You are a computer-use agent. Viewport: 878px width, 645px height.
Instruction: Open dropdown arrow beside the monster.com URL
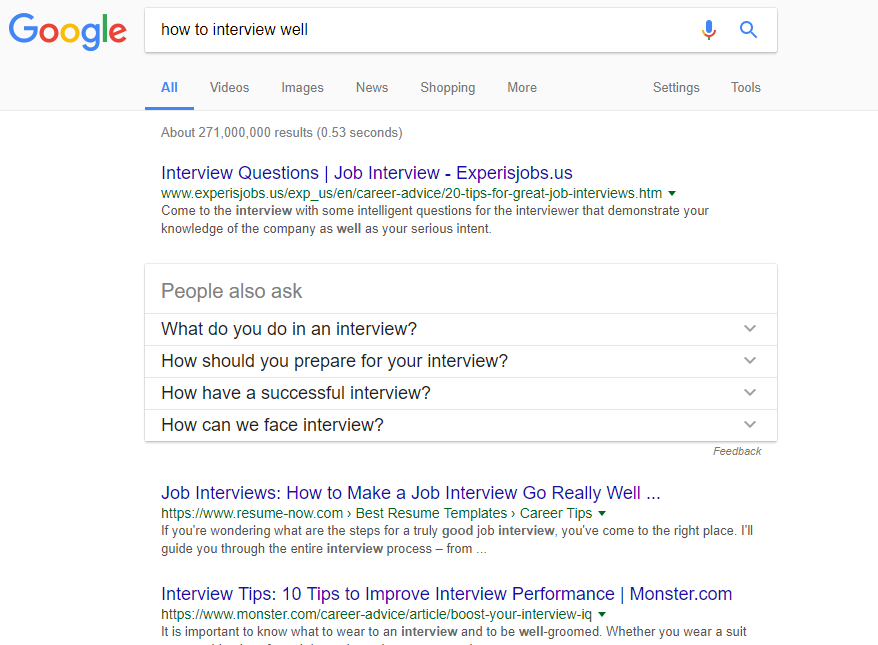[x=602, y=615]
